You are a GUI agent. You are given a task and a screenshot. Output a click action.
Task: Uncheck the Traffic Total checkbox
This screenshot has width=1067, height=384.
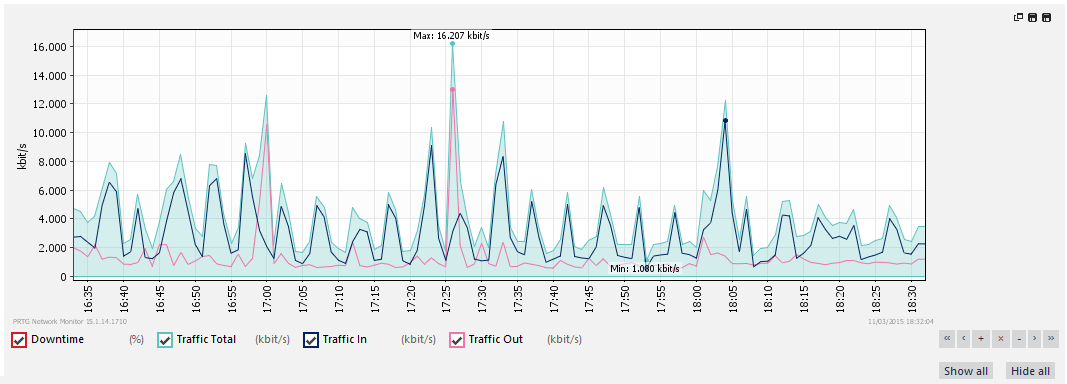165,340
